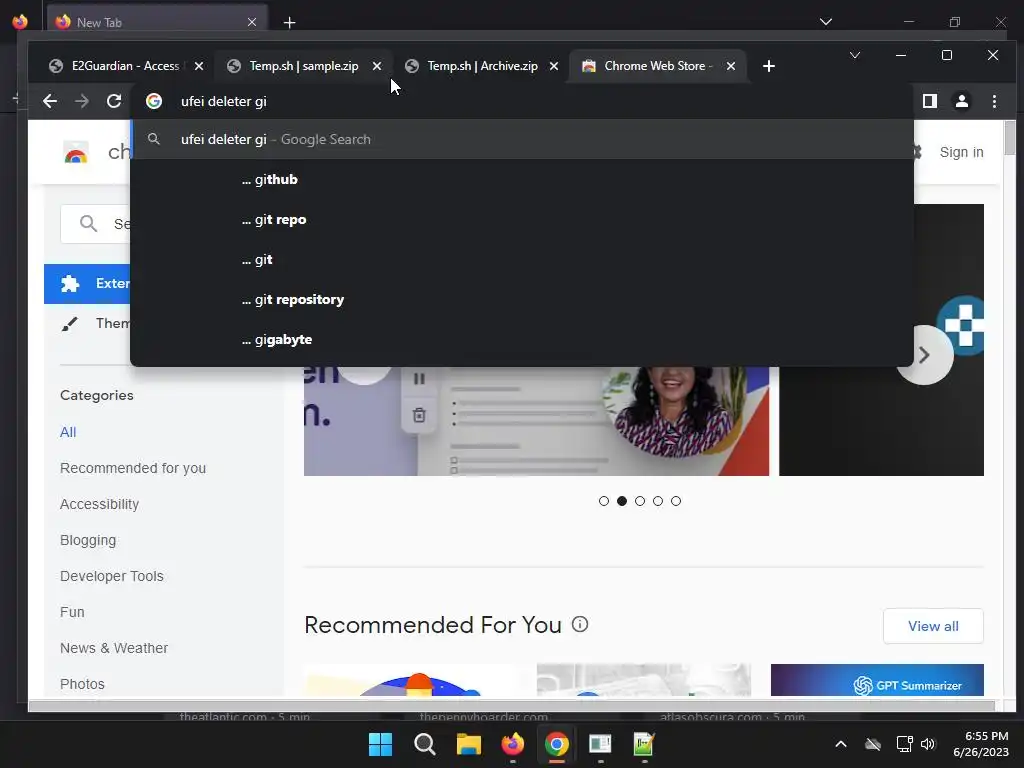Open Windows taskbar search
Screen dimensions: 1024x768
pyautogui.click(x=424, y=744)
